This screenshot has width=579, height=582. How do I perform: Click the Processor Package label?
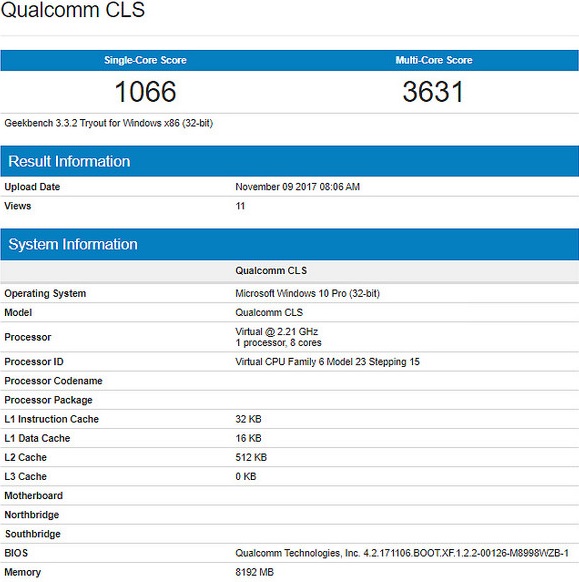click(48, 400)
